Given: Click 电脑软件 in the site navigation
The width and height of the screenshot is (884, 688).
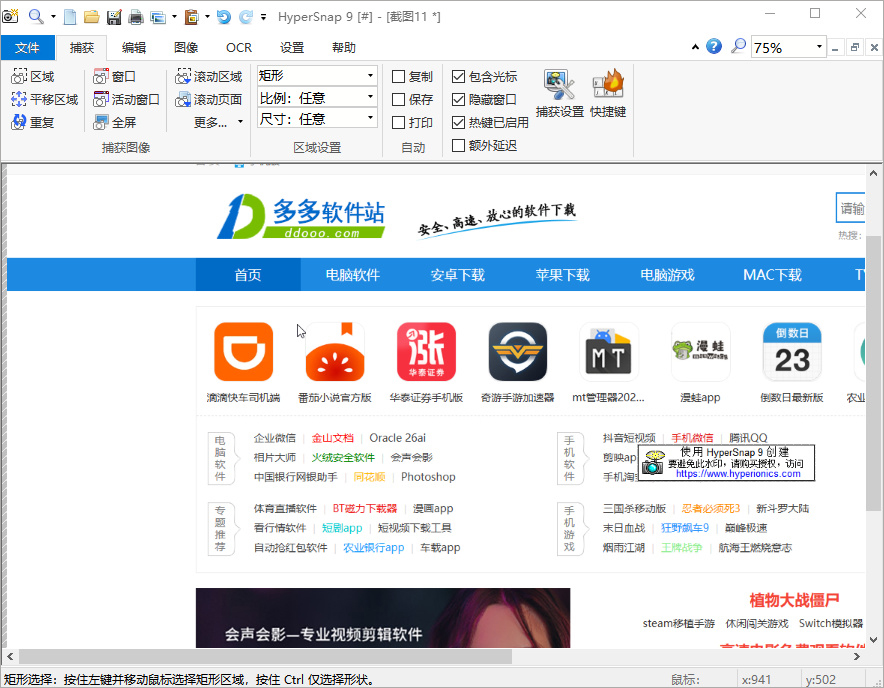Looking at the screenshot, I should (x=353, y=275).
